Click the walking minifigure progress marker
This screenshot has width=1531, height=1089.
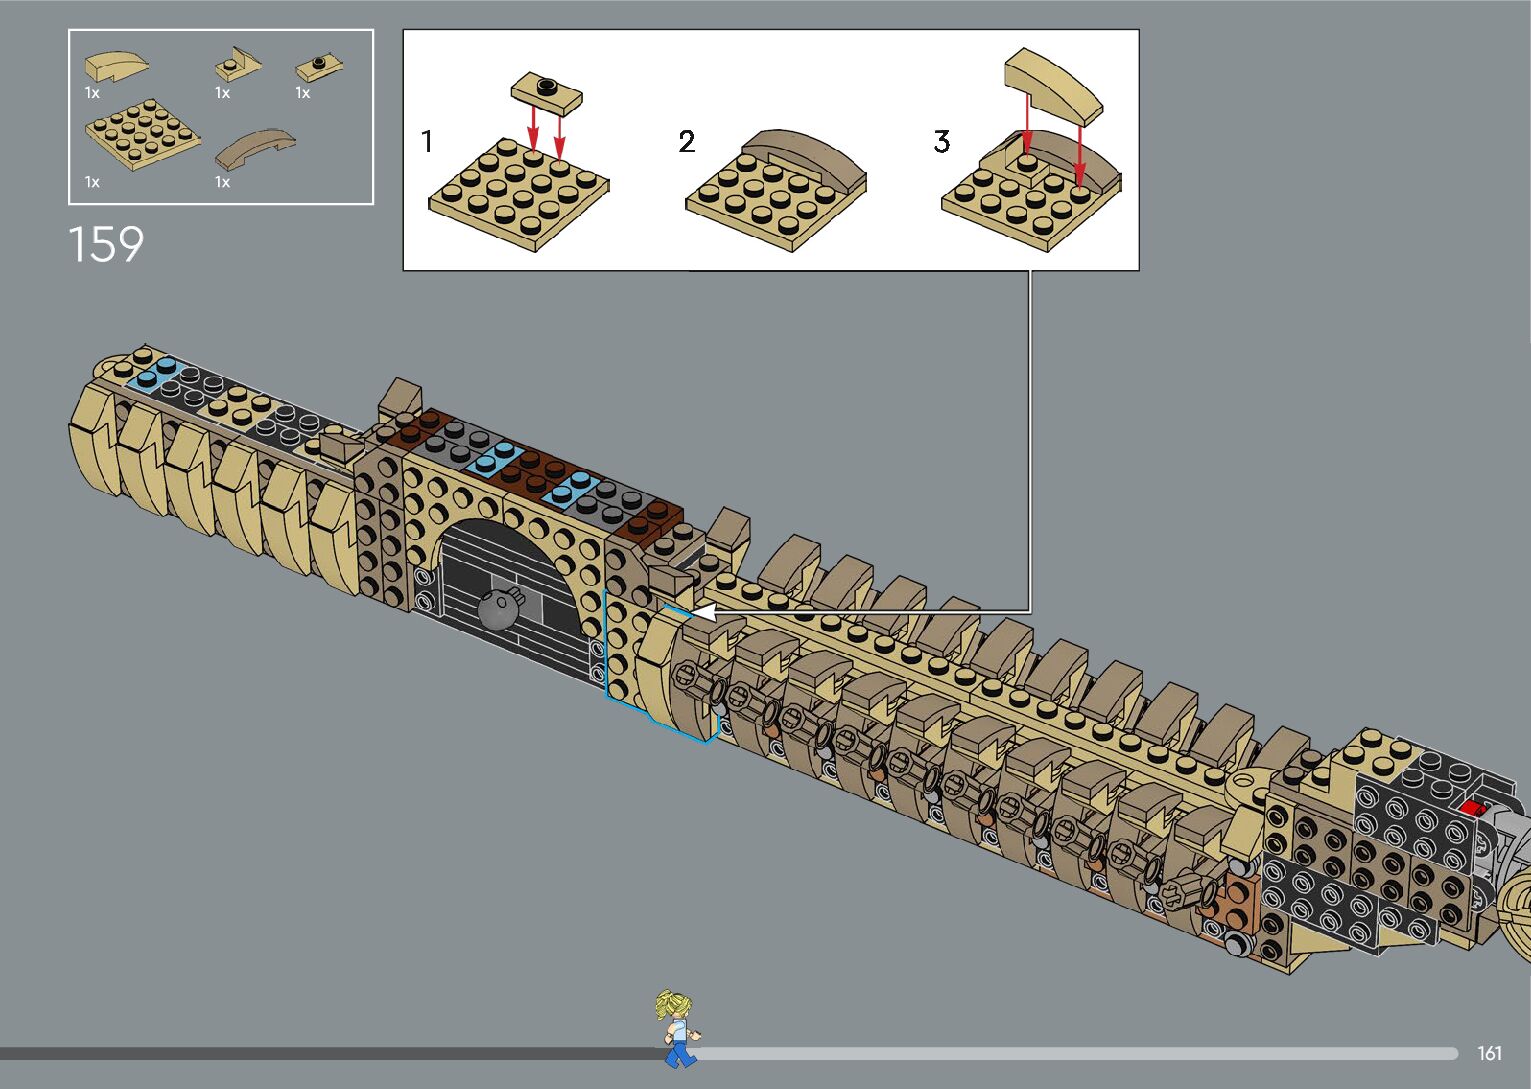[677, 1028]
